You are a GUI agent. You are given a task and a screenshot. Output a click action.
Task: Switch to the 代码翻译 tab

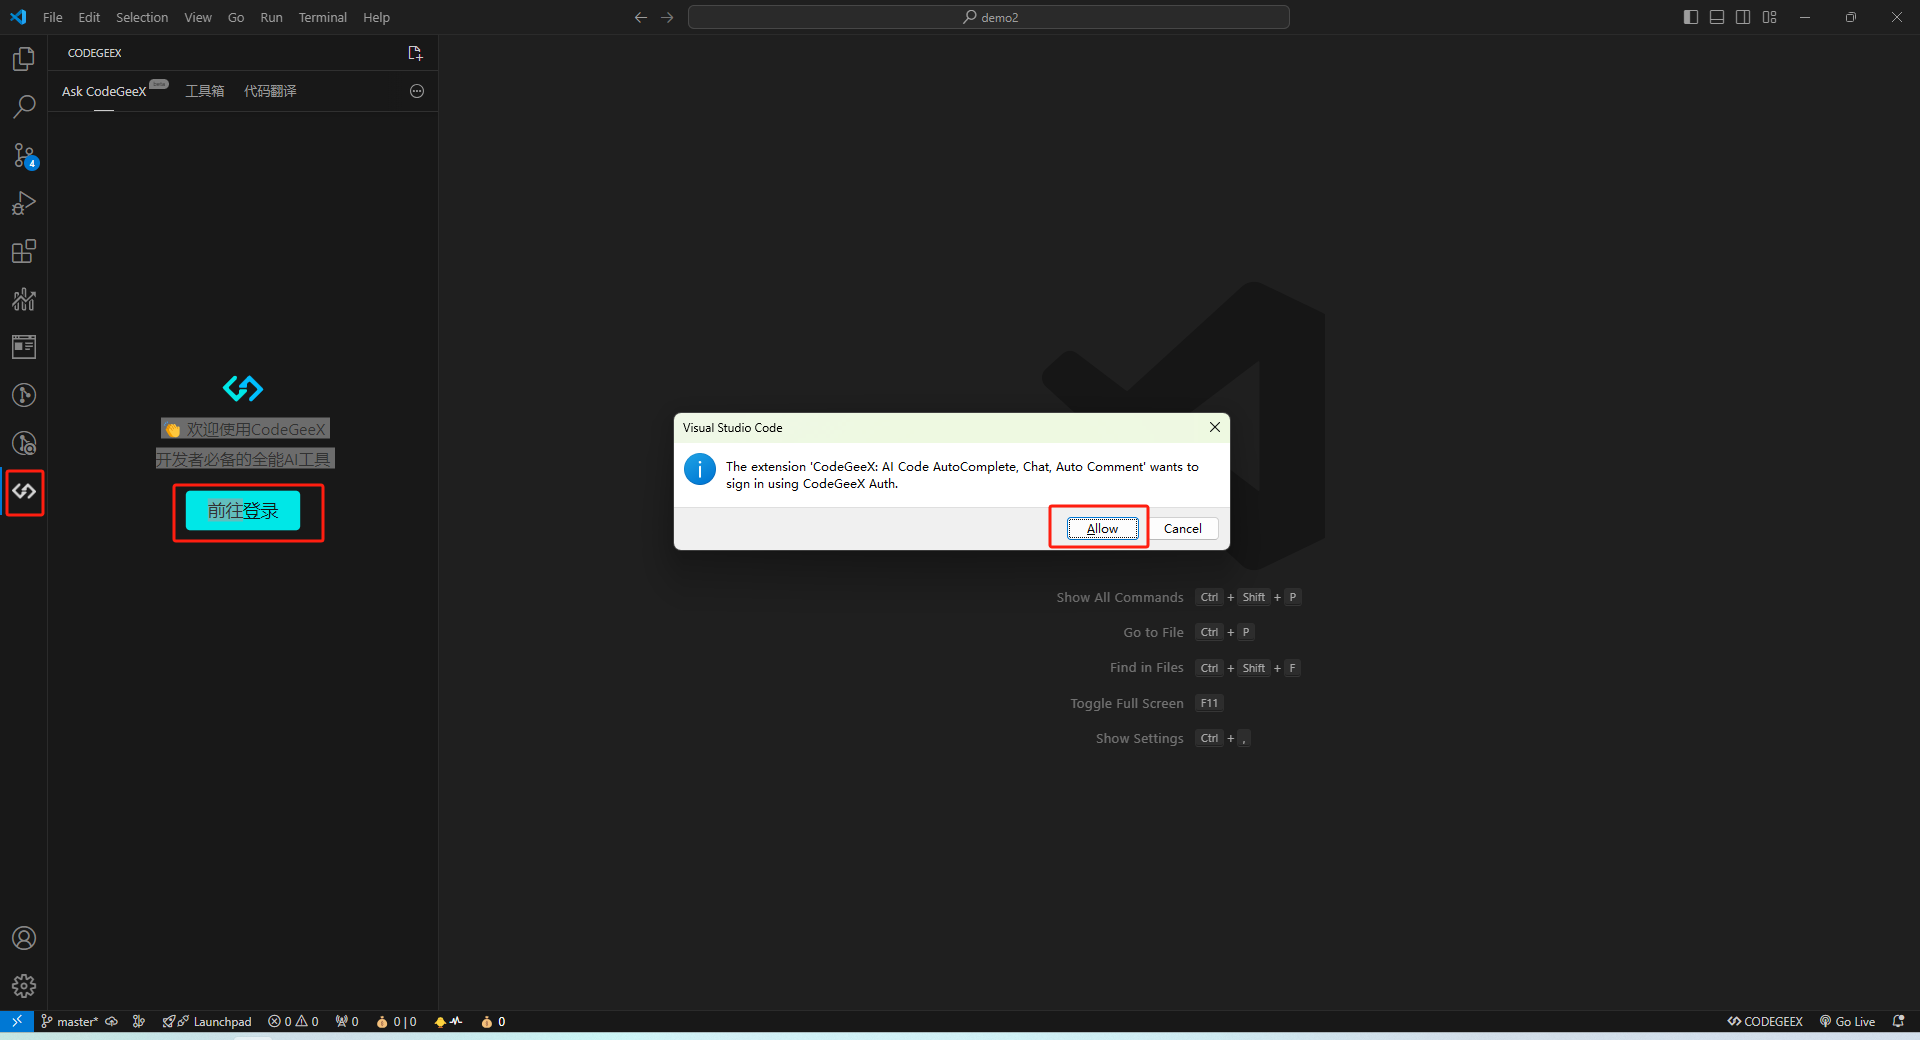[x=270, y=91]
